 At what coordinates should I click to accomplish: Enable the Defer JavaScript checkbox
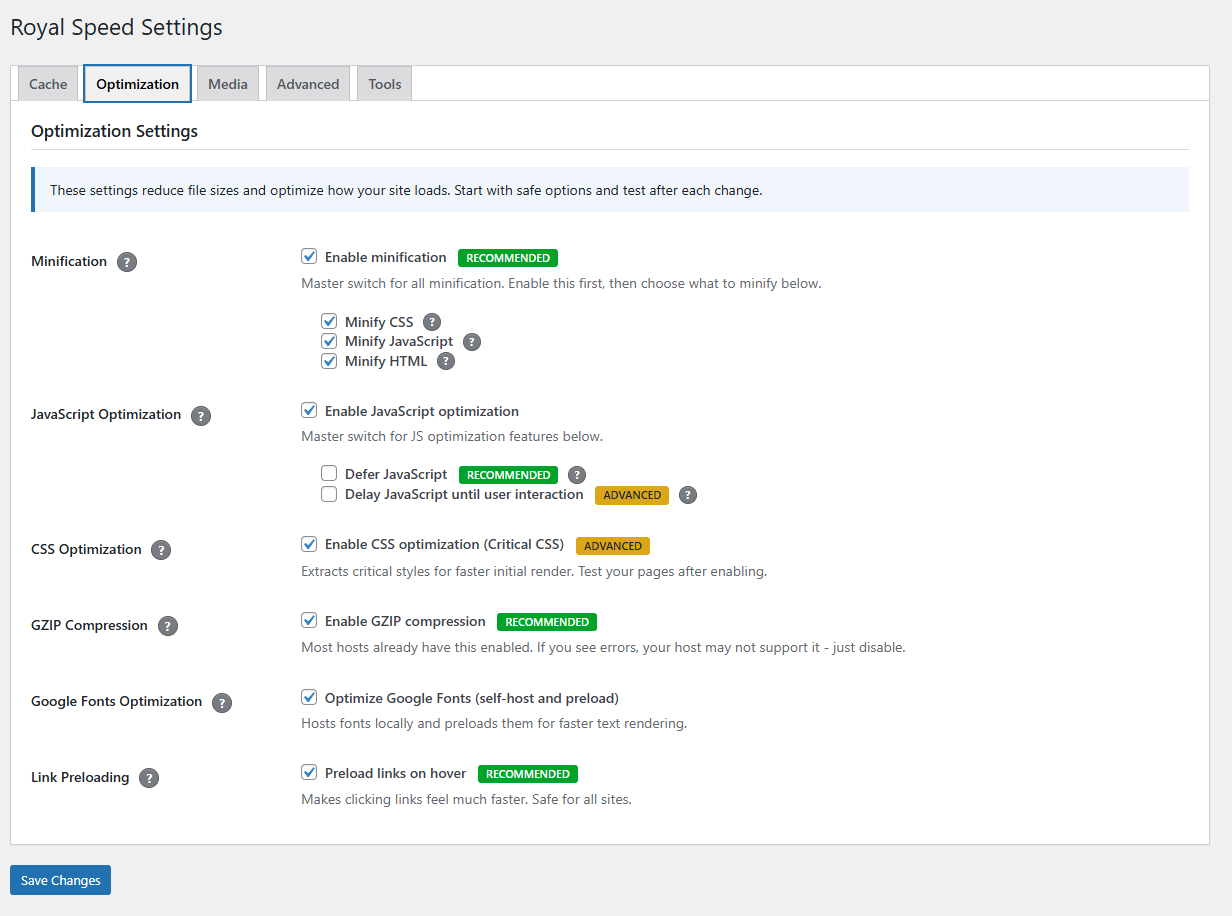[329, 473]
